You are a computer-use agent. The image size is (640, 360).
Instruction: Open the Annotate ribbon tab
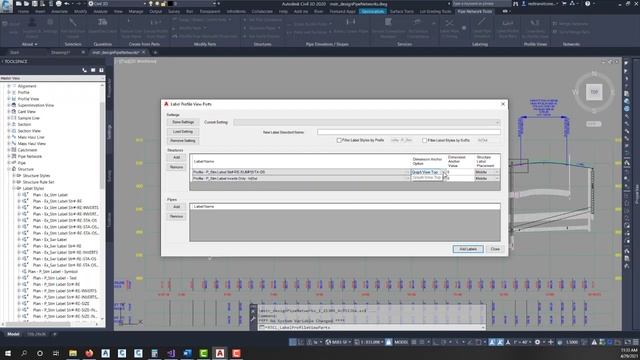pos(59,11)
